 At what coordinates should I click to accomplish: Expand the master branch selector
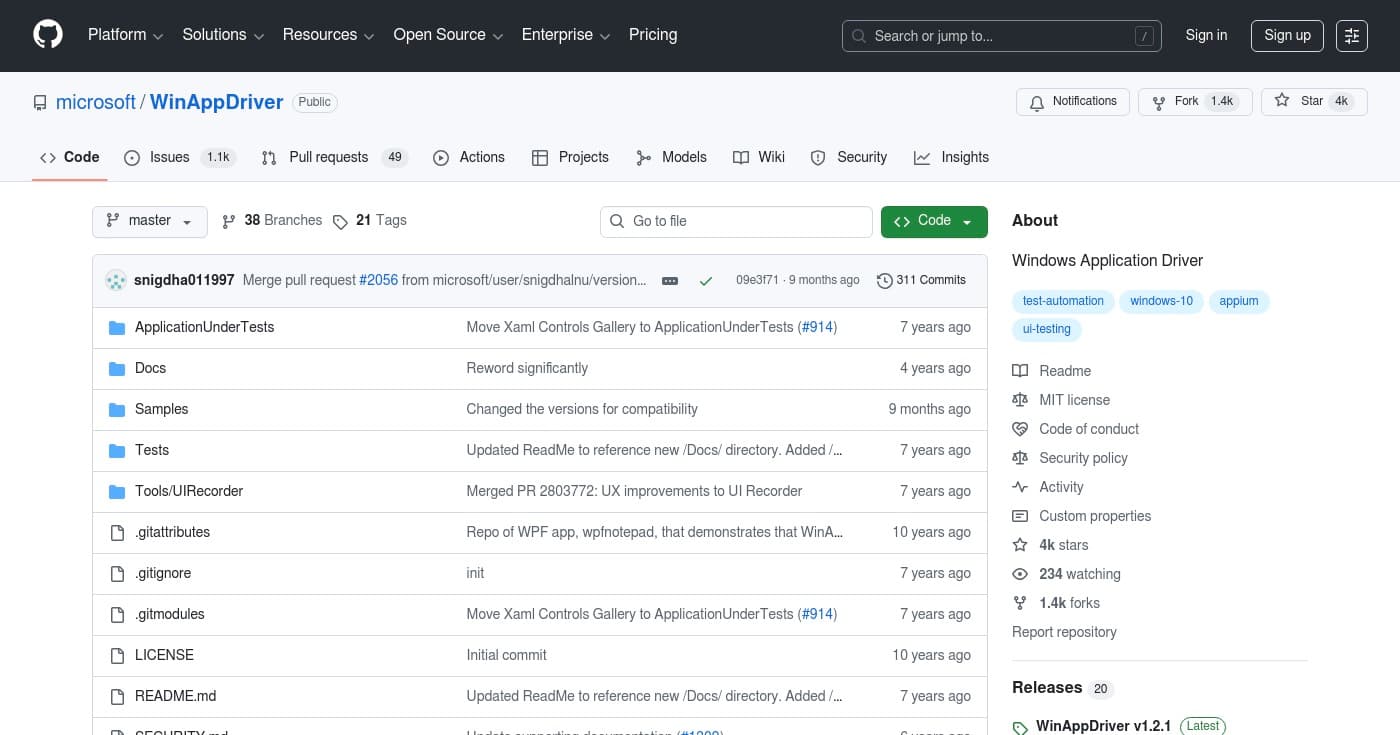pos(149,221)
